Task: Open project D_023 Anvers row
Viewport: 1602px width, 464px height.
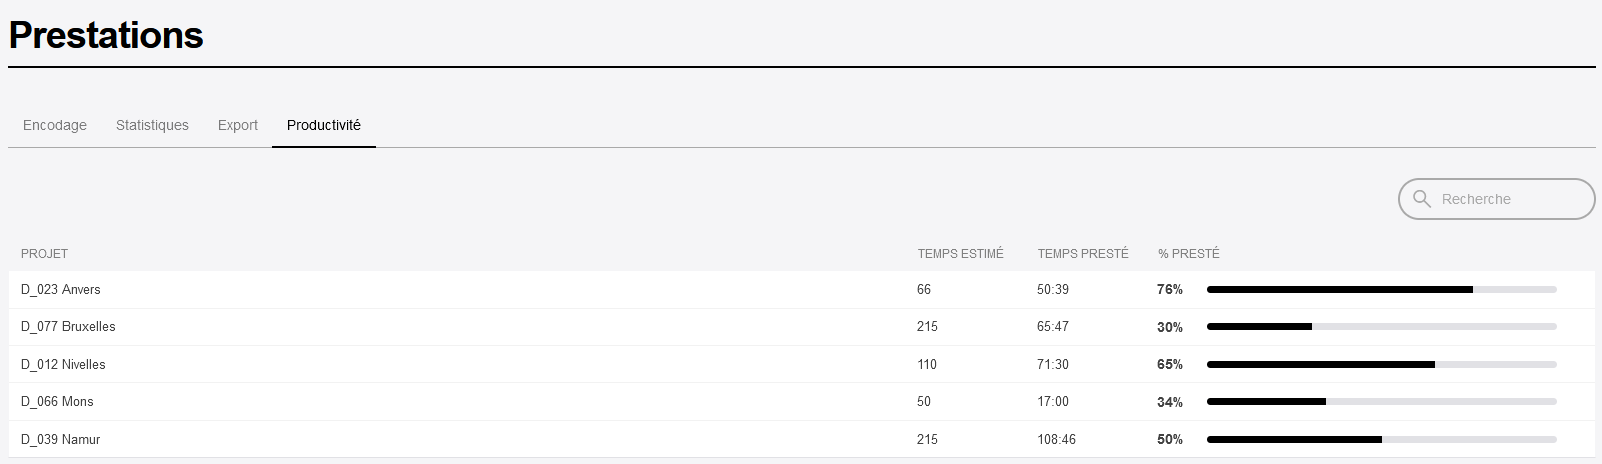Action: pyautogui.click(x=802, y=289)
